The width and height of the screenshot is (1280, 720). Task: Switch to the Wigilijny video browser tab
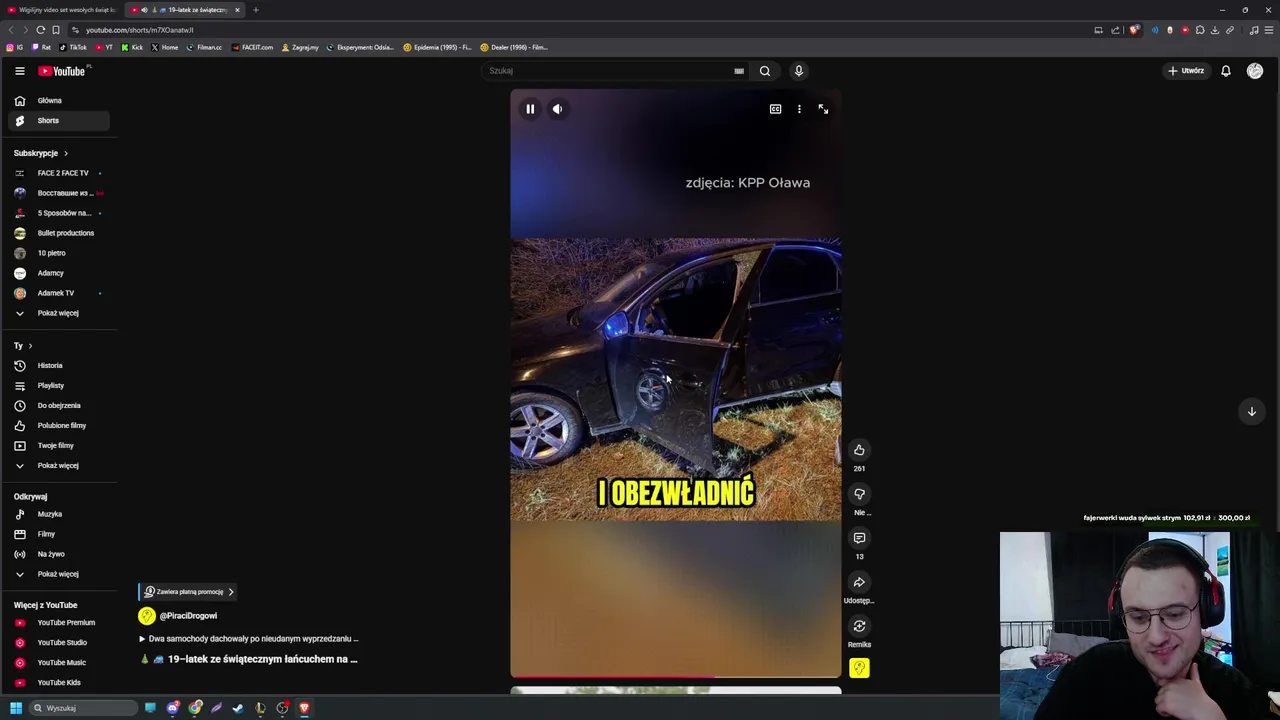point(62,10)
